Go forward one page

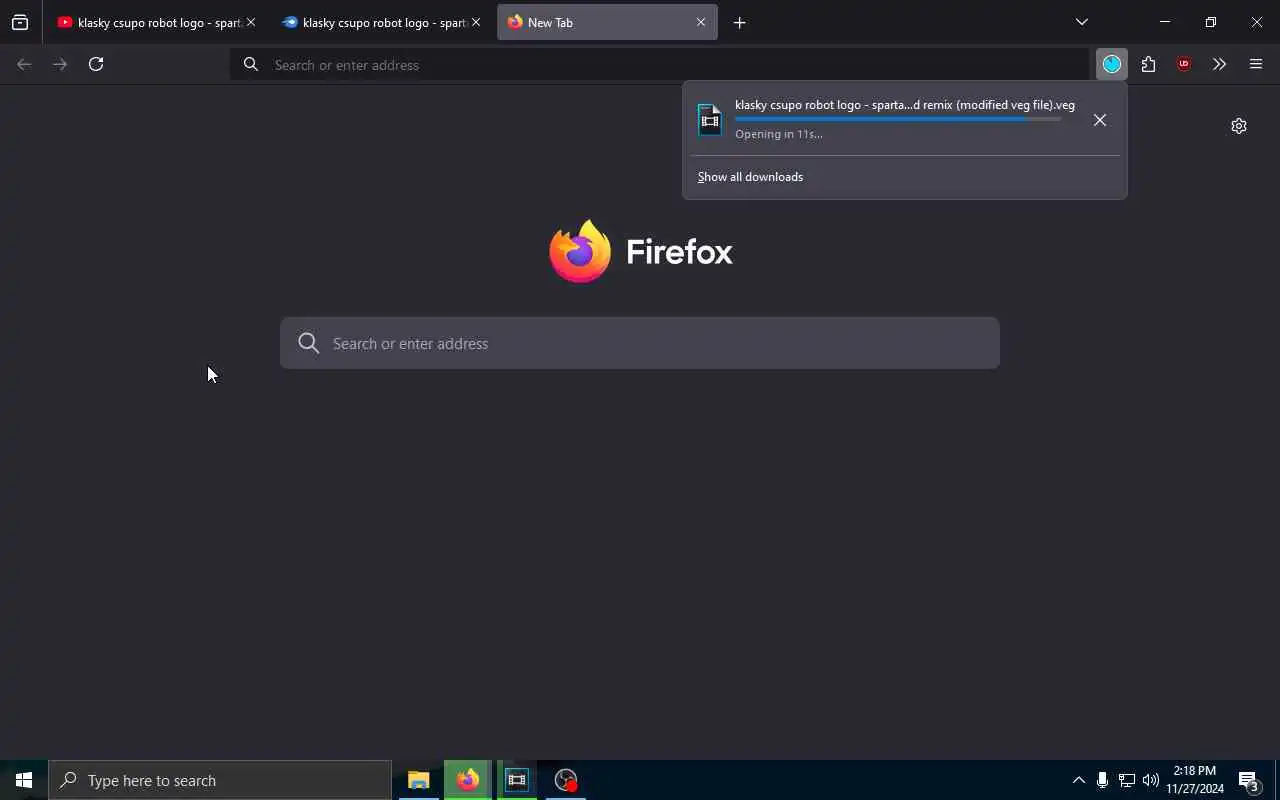[x=60, y=64]
